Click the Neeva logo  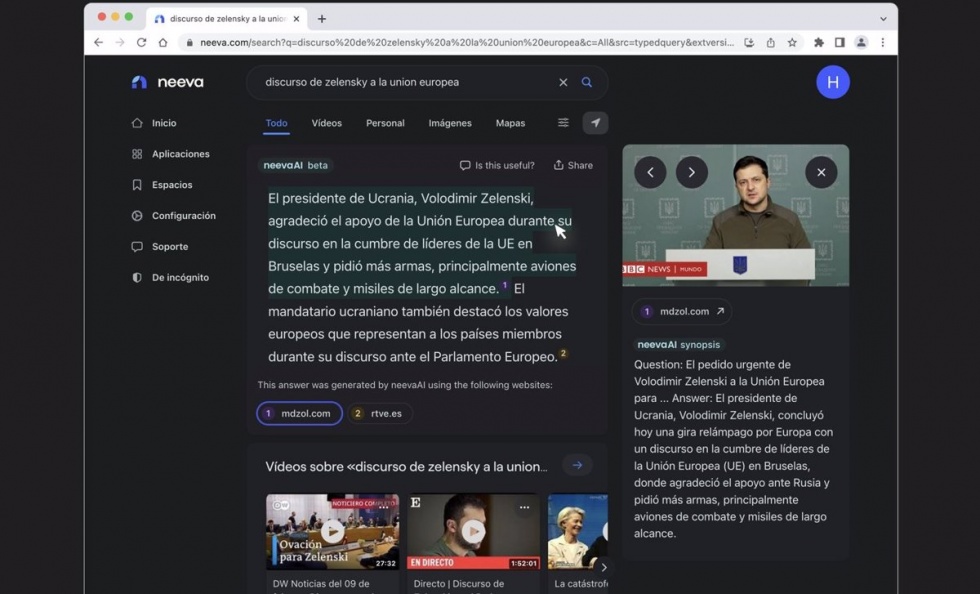[168, 82]
